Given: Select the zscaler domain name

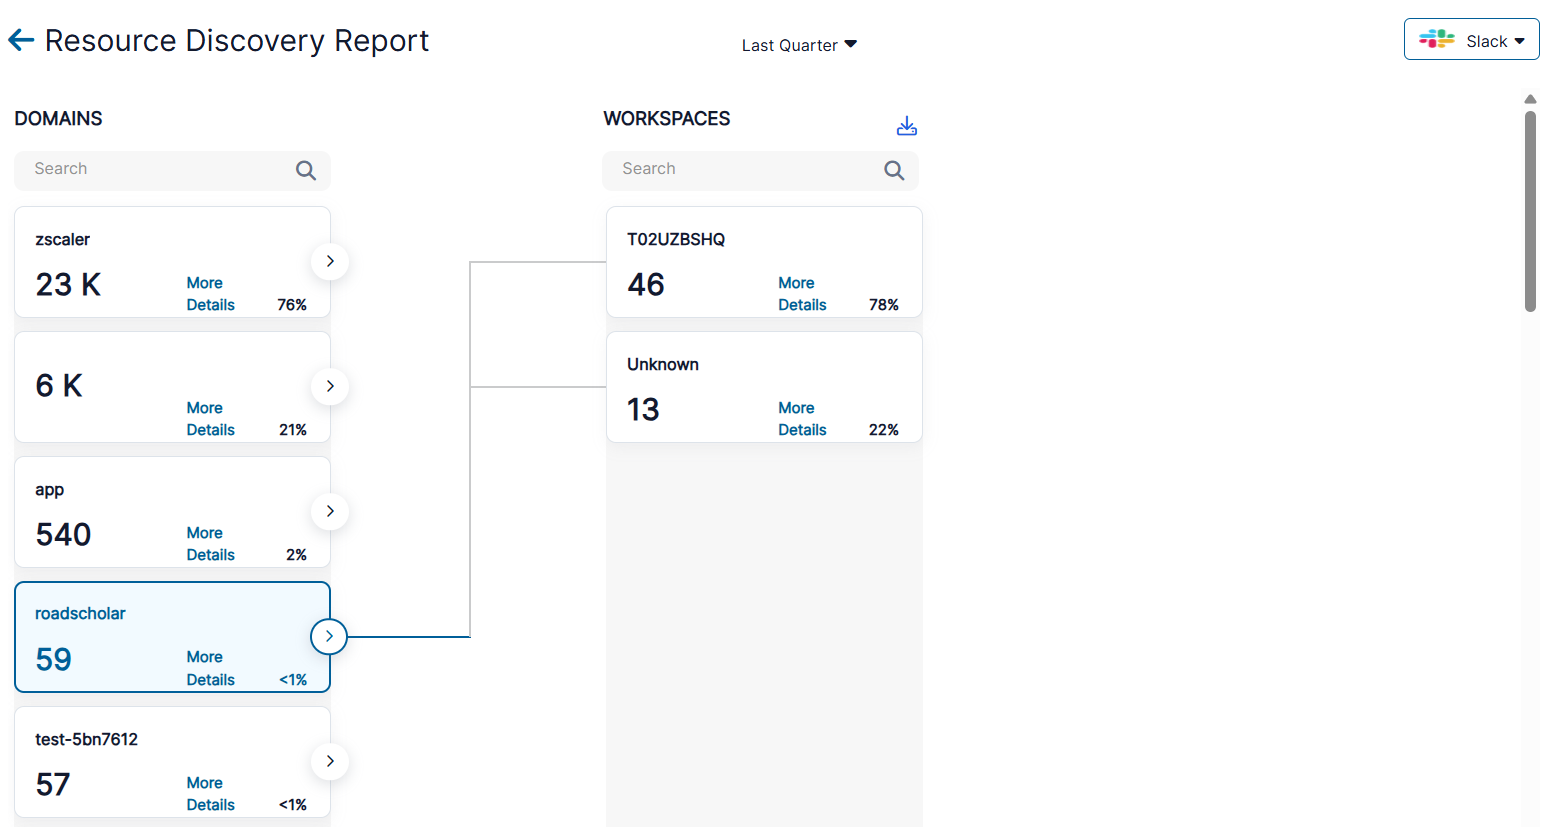Looking at the screenshot, I should 62,239.
